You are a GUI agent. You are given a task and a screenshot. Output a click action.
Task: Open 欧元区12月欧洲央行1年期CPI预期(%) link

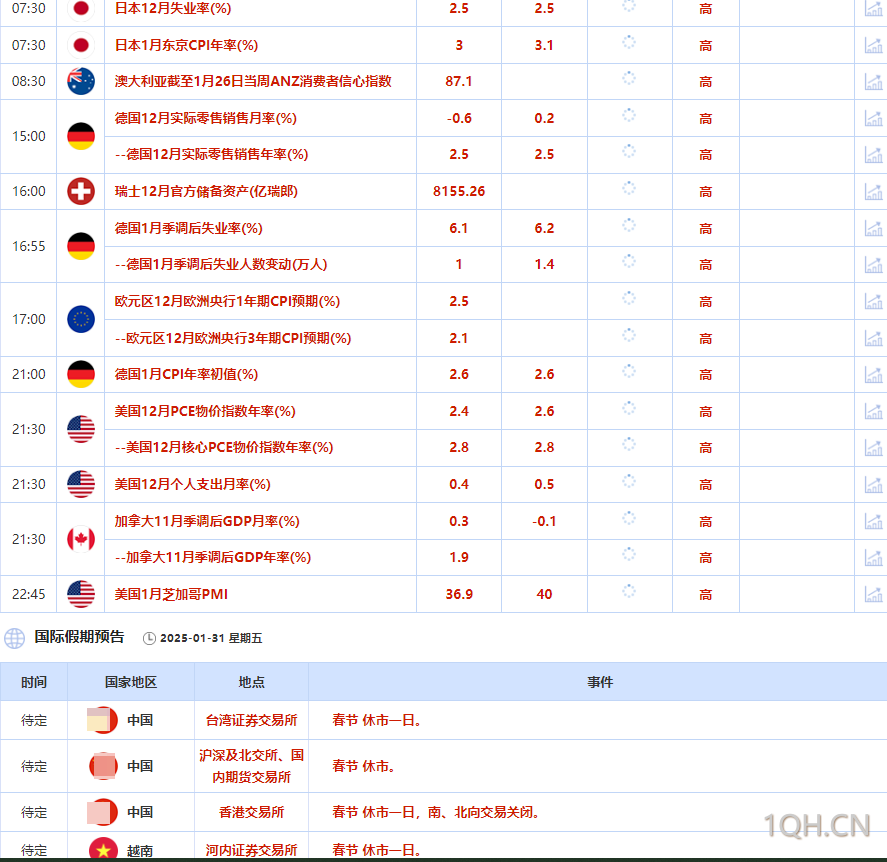[227, 301]
